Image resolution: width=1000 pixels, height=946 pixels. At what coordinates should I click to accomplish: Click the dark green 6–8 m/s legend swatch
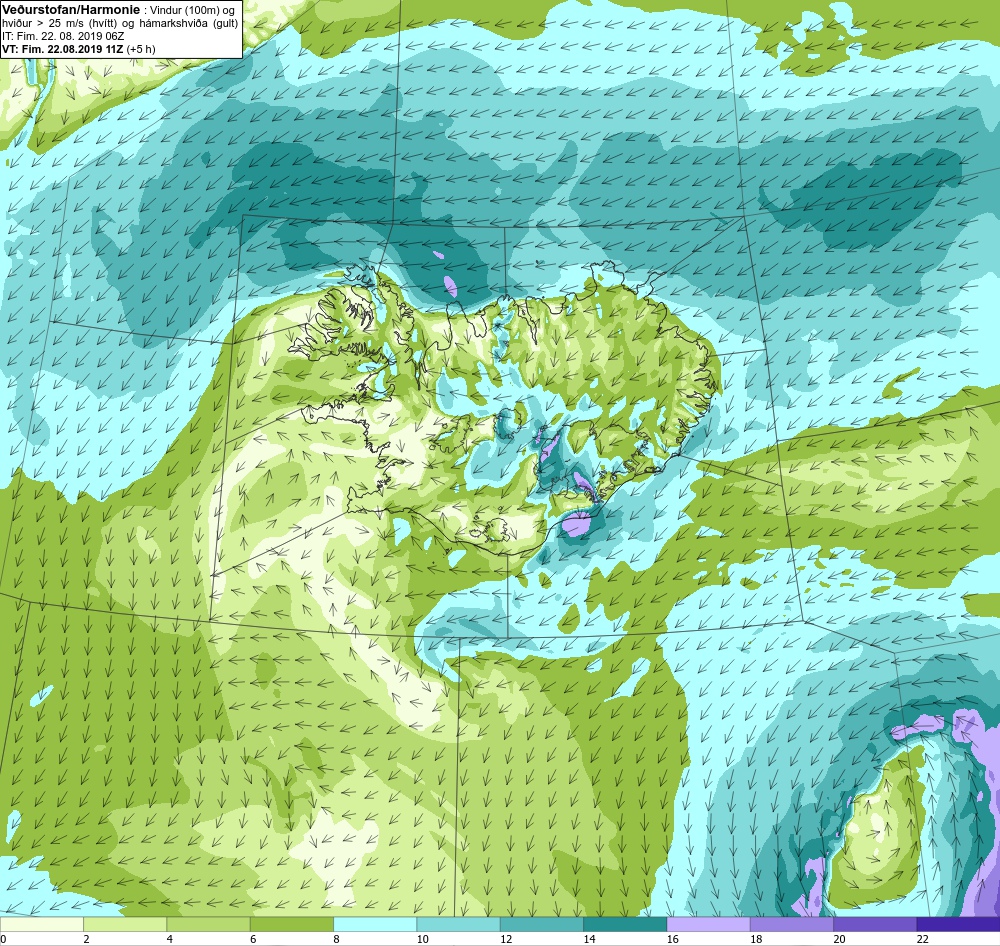291,924
